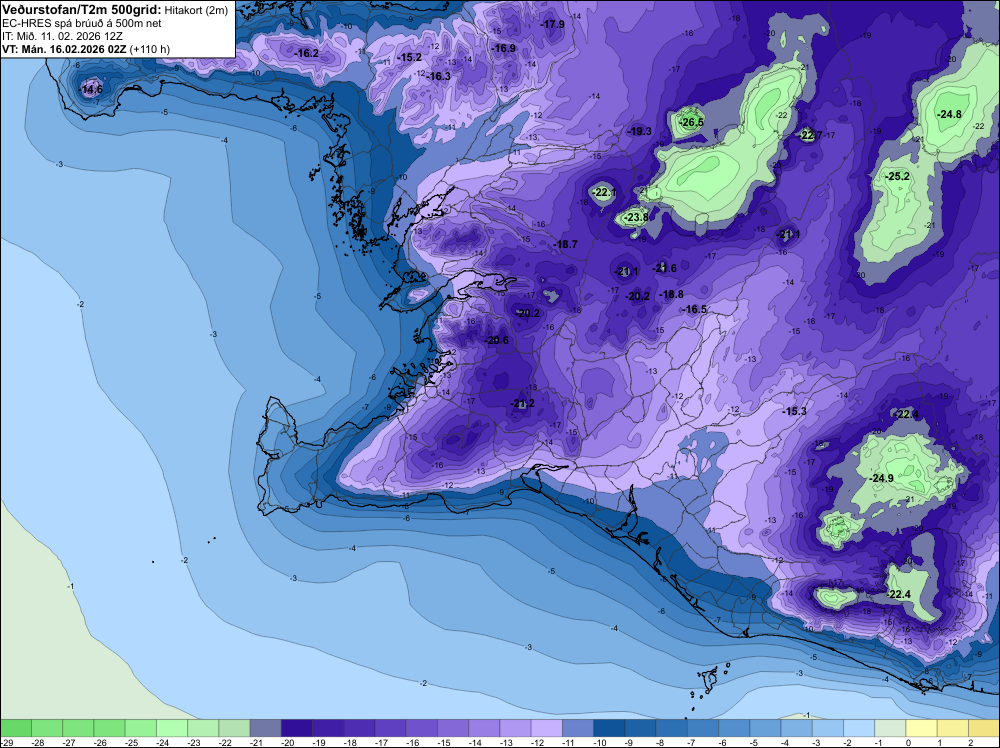Click the purple -16 legend swatch
This screenshot has height=748, width=1000.
tap(422, 728)
